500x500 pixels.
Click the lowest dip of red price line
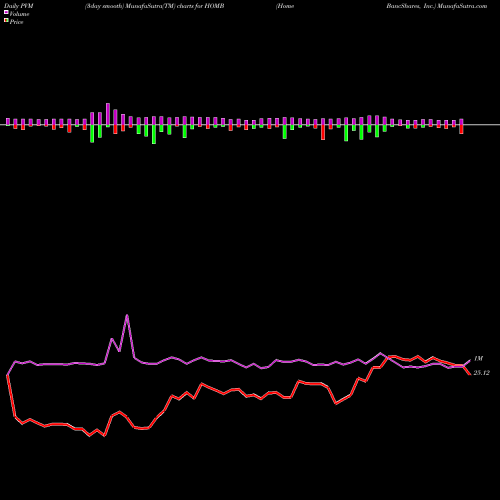tap(105, 435)
